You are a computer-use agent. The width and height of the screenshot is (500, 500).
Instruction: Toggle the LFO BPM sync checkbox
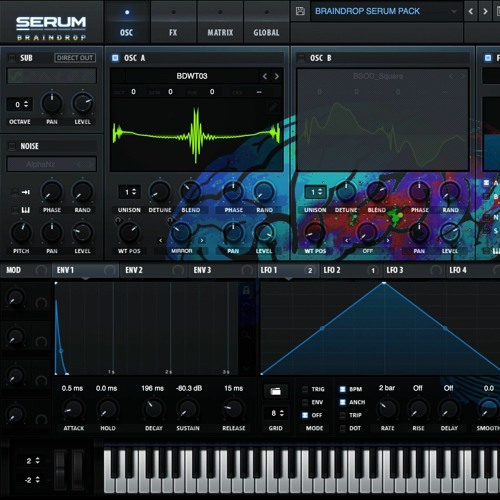tap(342, 389)
